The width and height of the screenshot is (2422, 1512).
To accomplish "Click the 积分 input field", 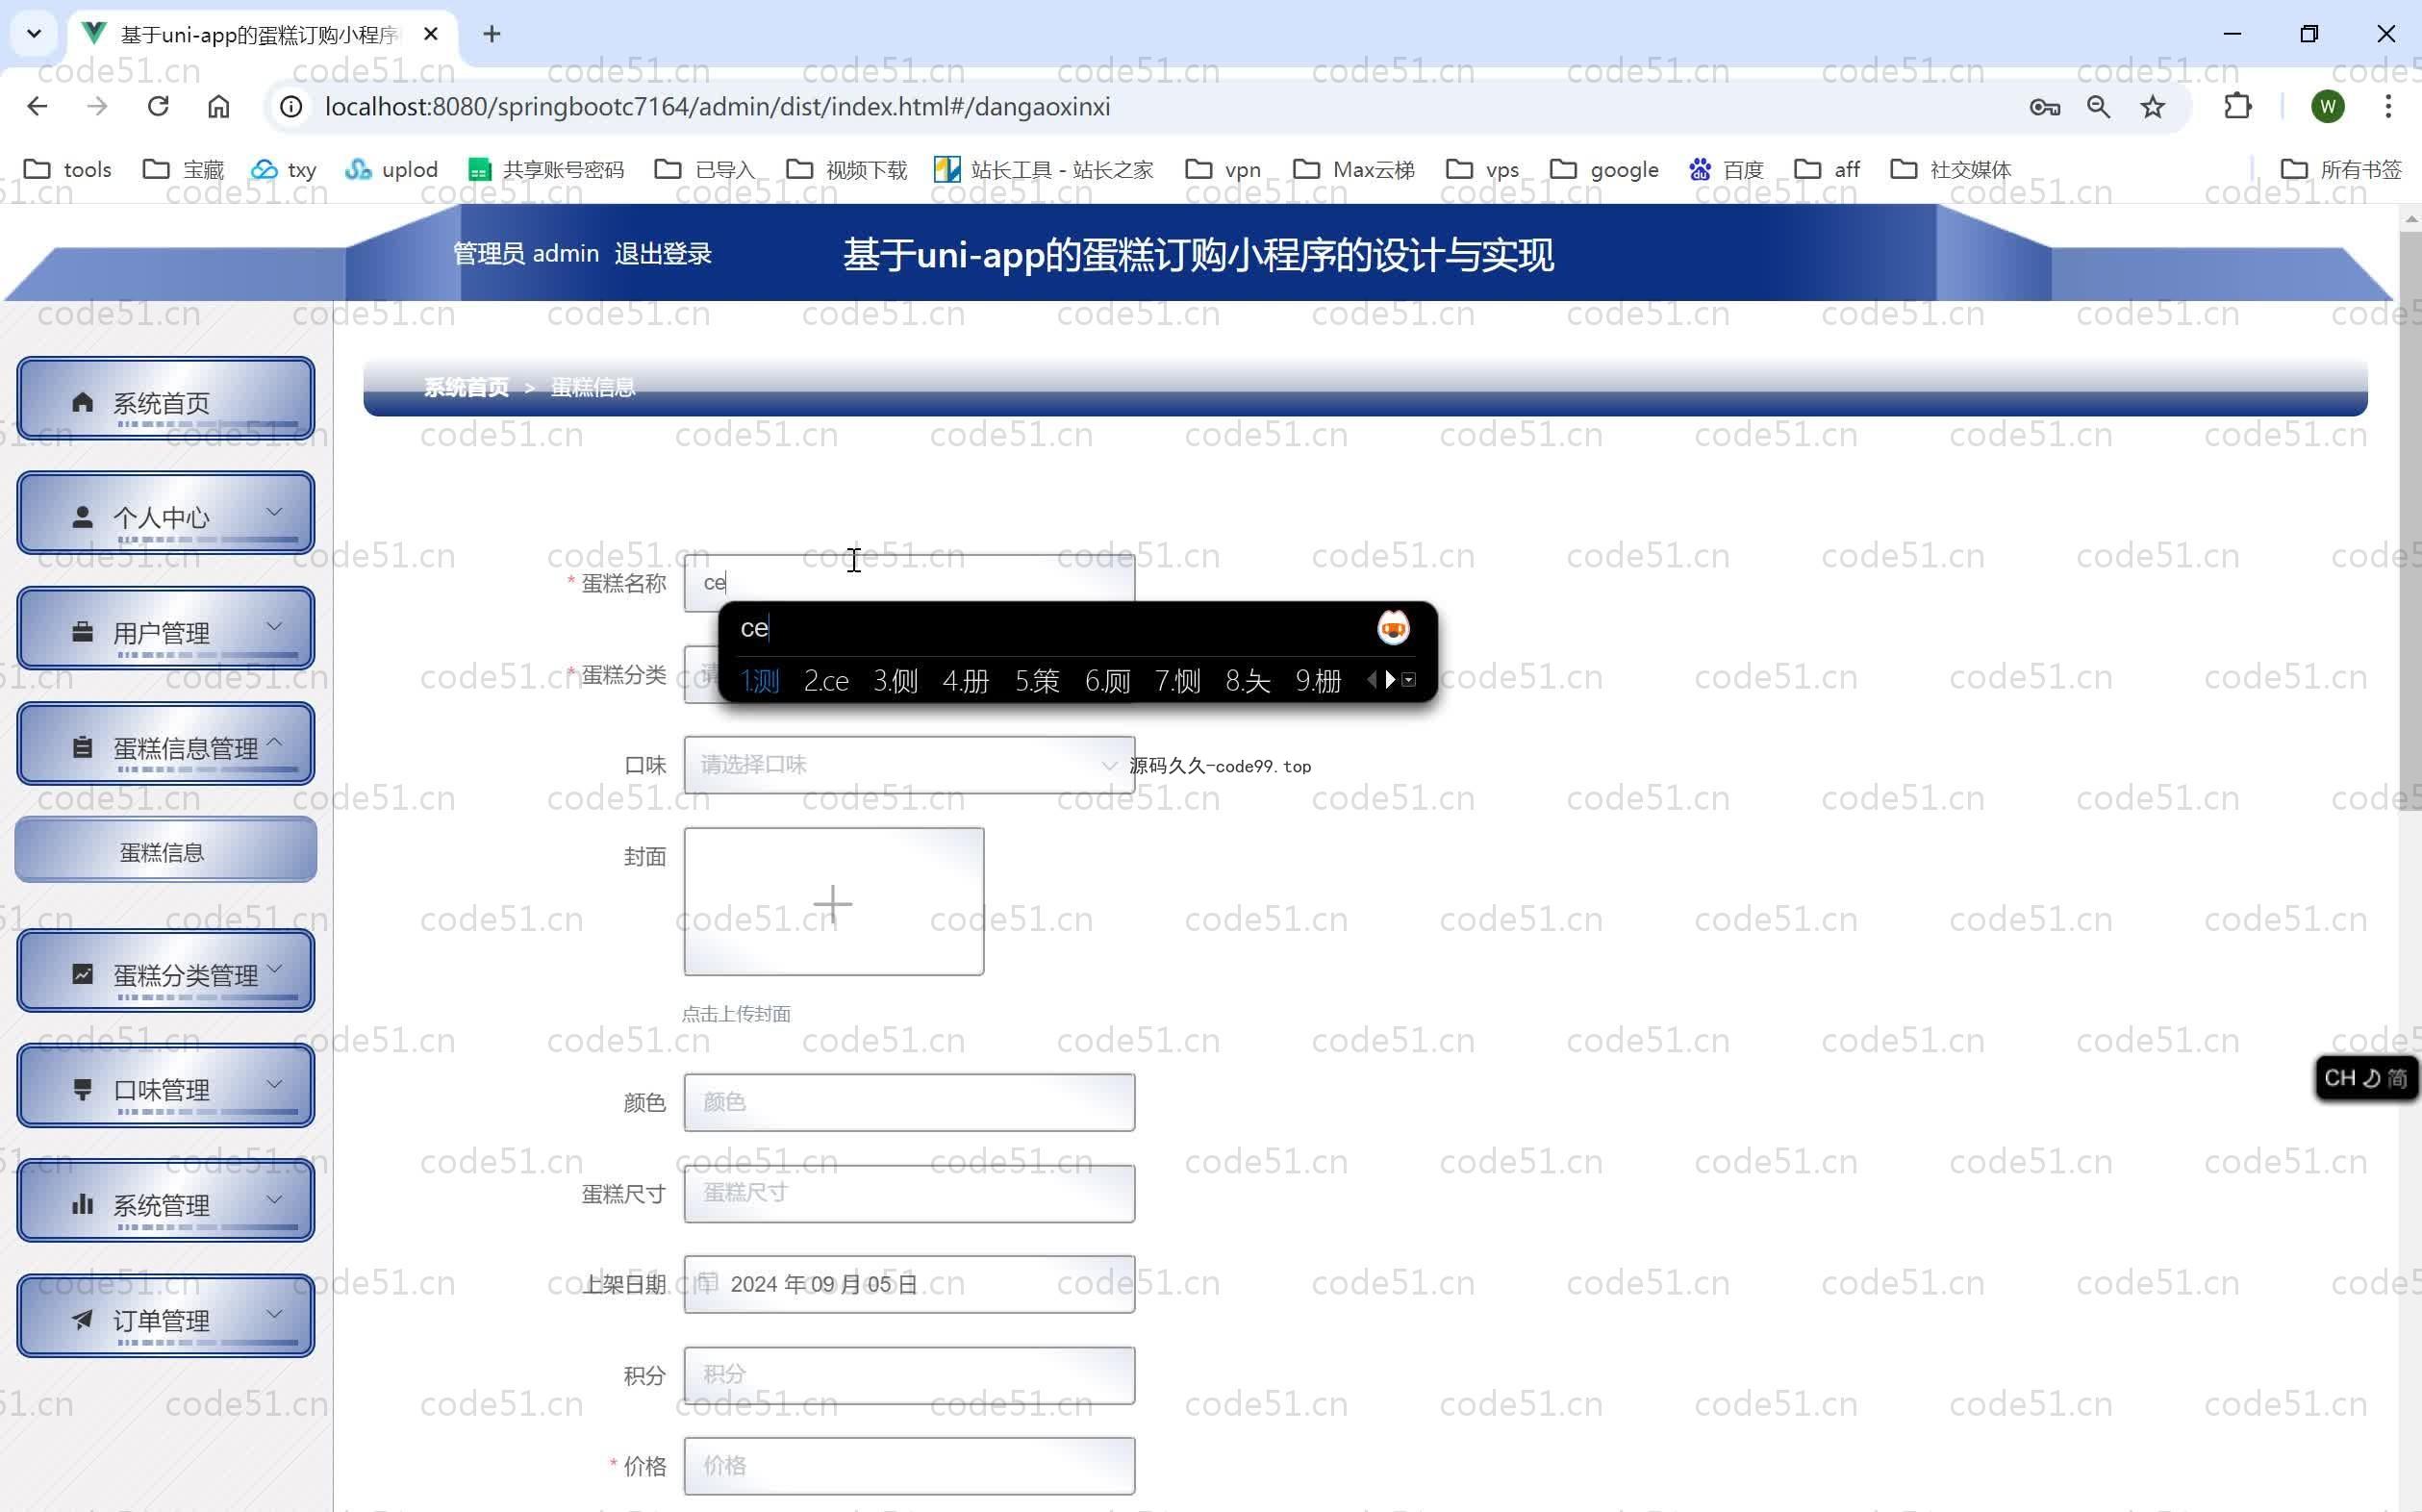I will [x=909, y=1376].
